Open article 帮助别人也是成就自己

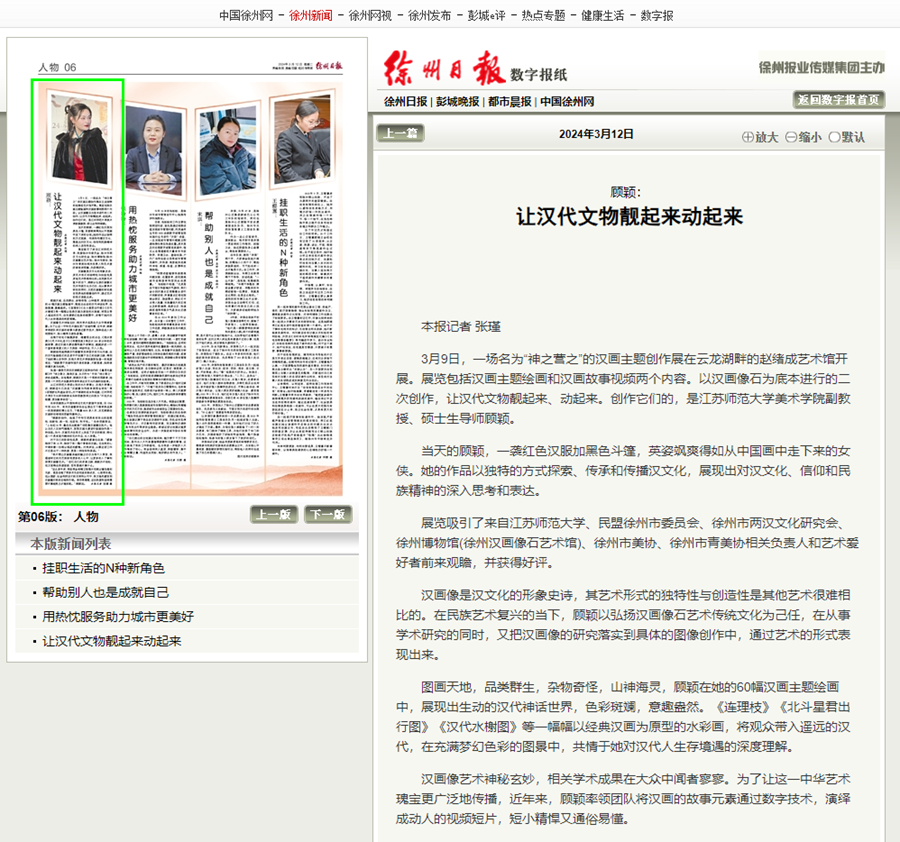click(105, 592)
